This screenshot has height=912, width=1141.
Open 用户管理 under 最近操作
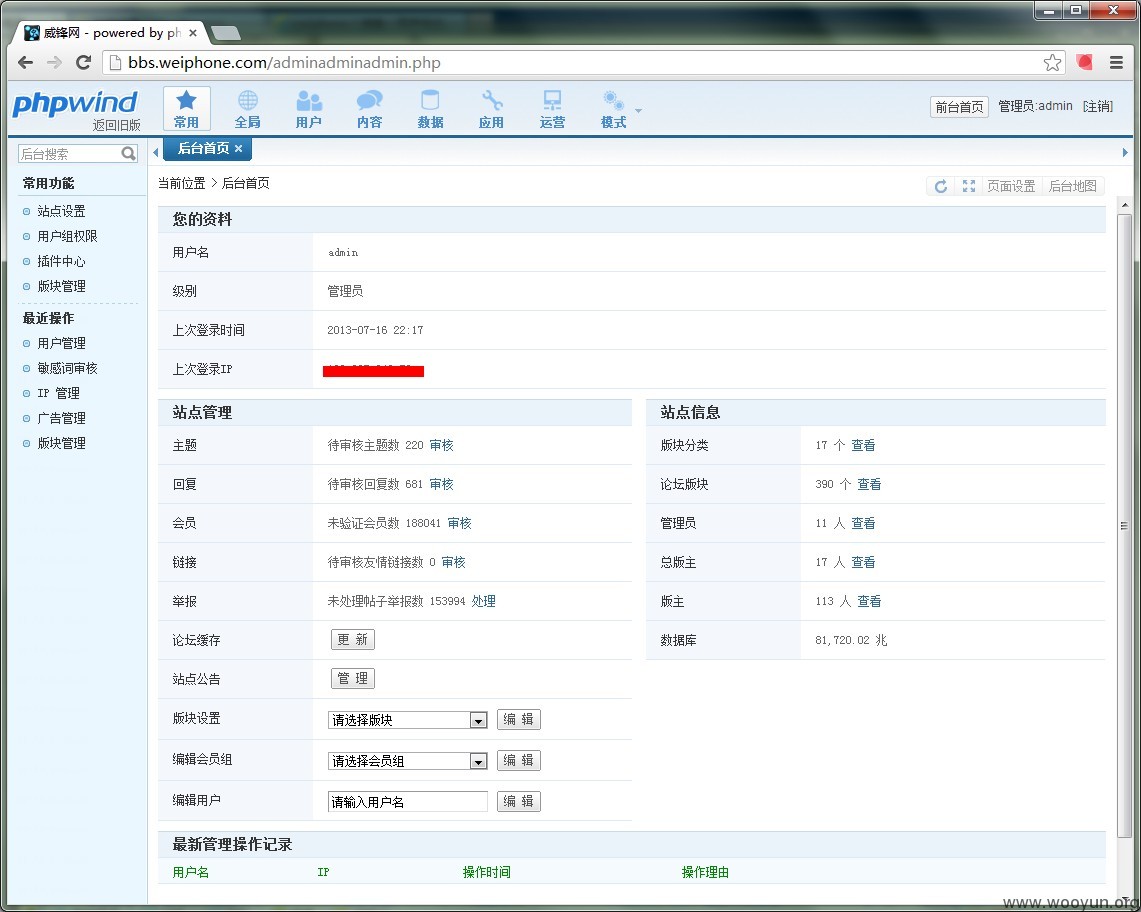click(x=61, y=343)
